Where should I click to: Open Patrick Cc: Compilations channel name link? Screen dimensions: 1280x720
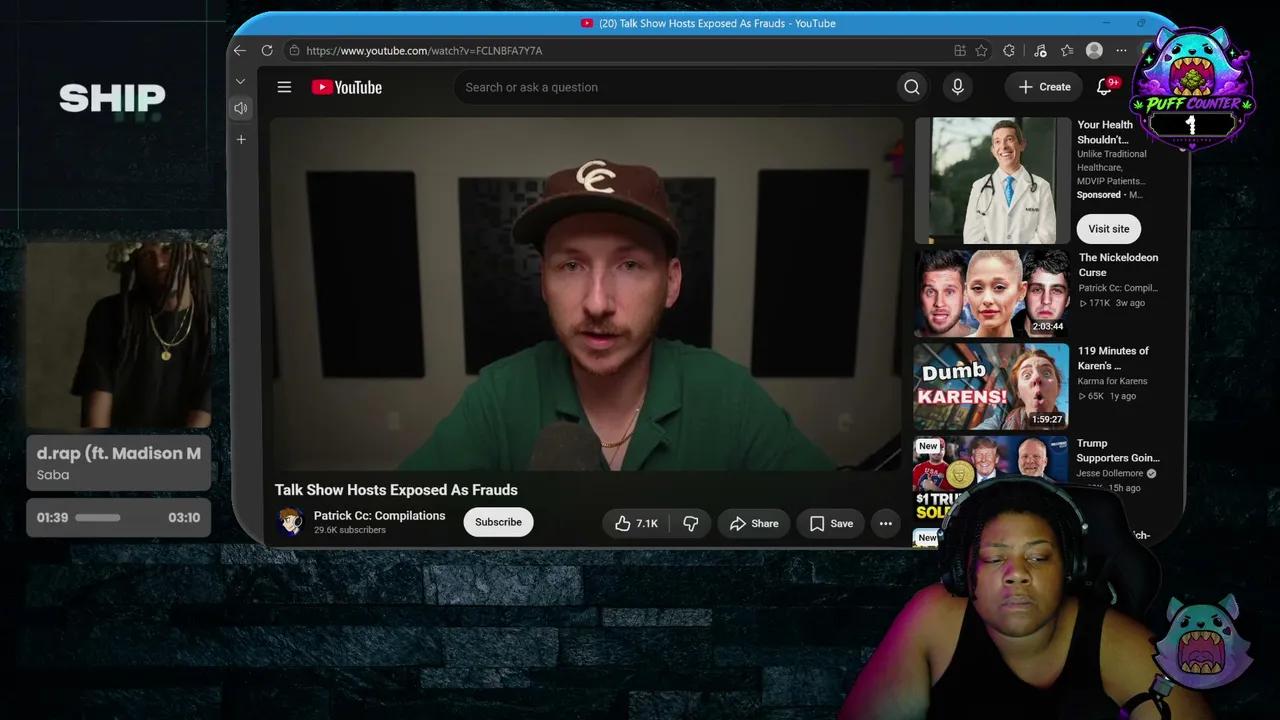coord(380,516)
